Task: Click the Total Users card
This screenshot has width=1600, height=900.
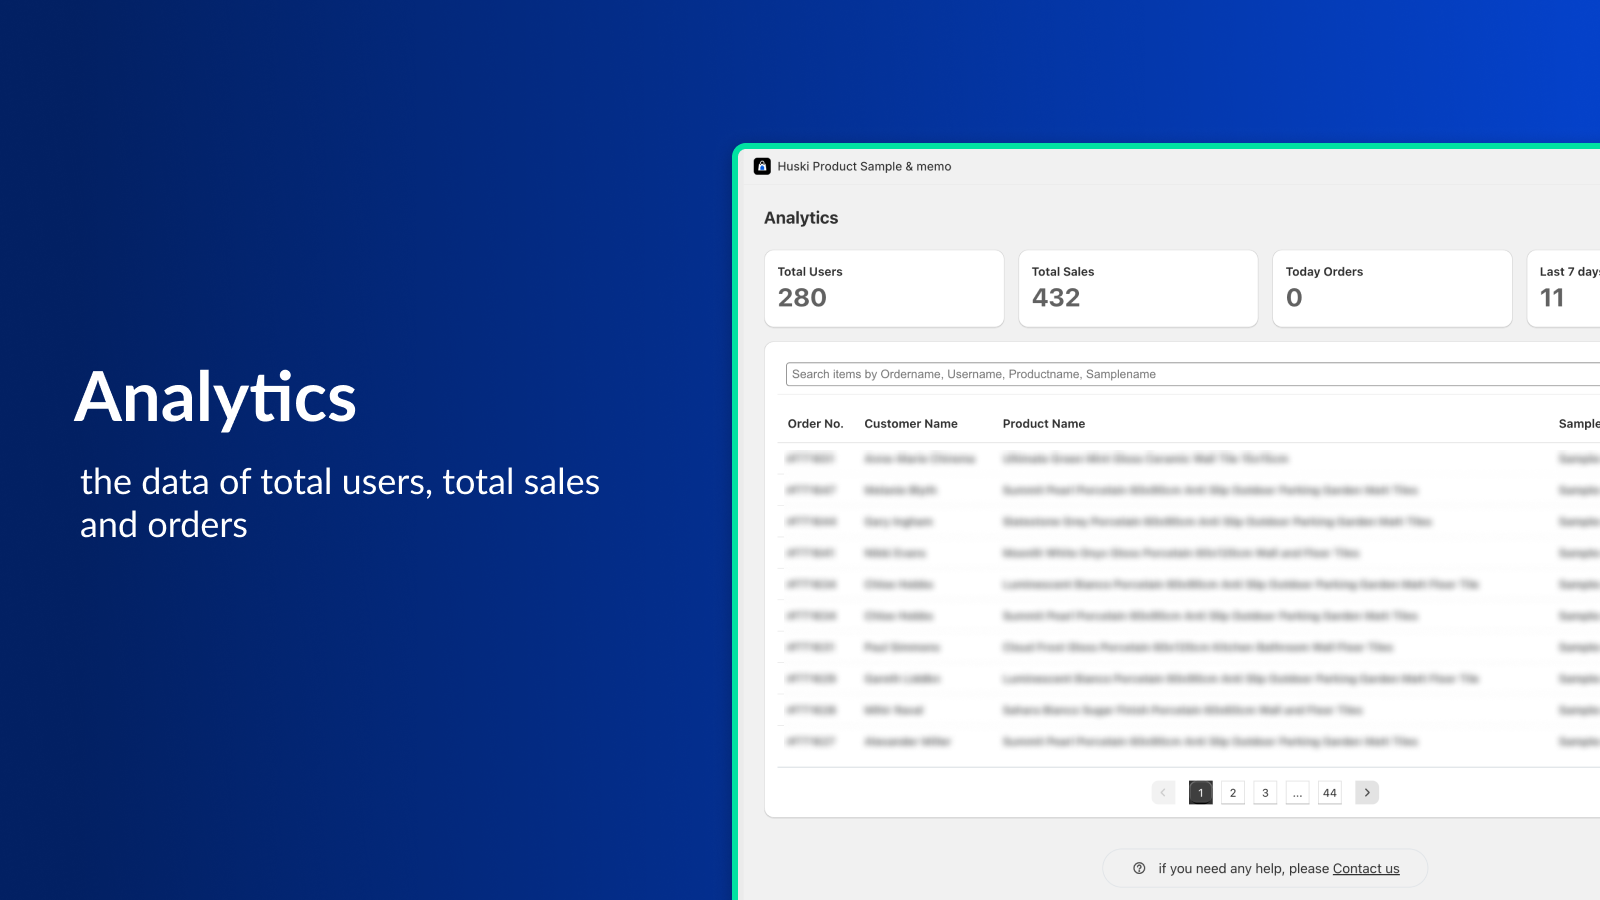Action: (x=884, y=288)
